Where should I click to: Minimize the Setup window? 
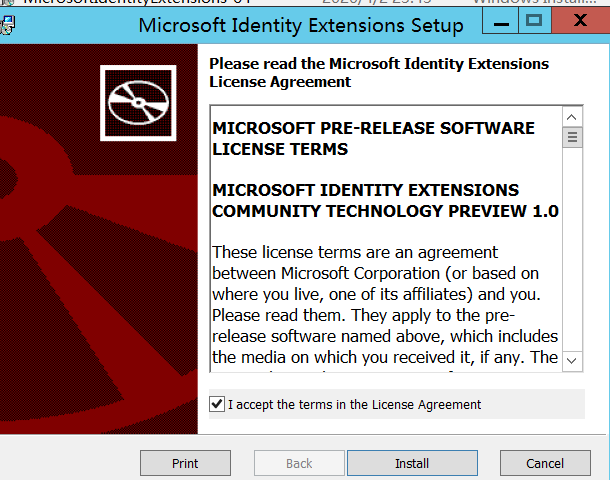[x=501, y=21]
